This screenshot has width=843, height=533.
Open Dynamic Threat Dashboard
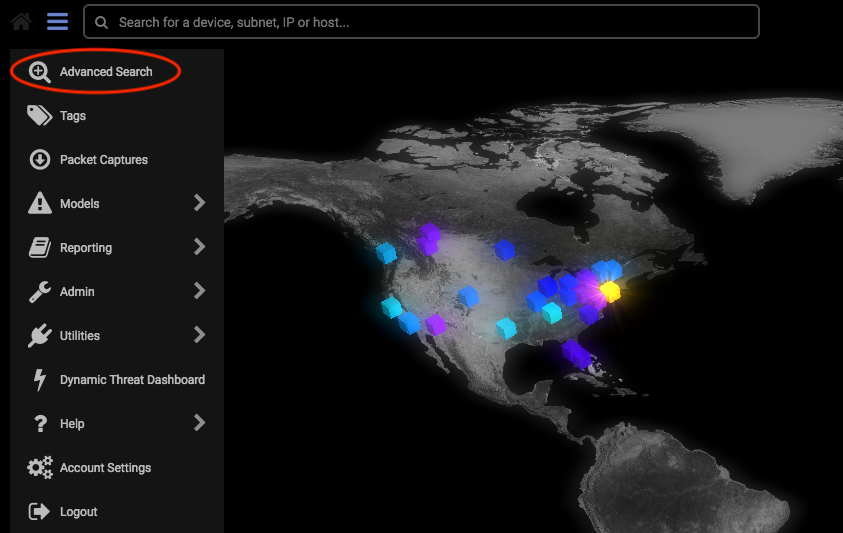[x=132, y=380]
